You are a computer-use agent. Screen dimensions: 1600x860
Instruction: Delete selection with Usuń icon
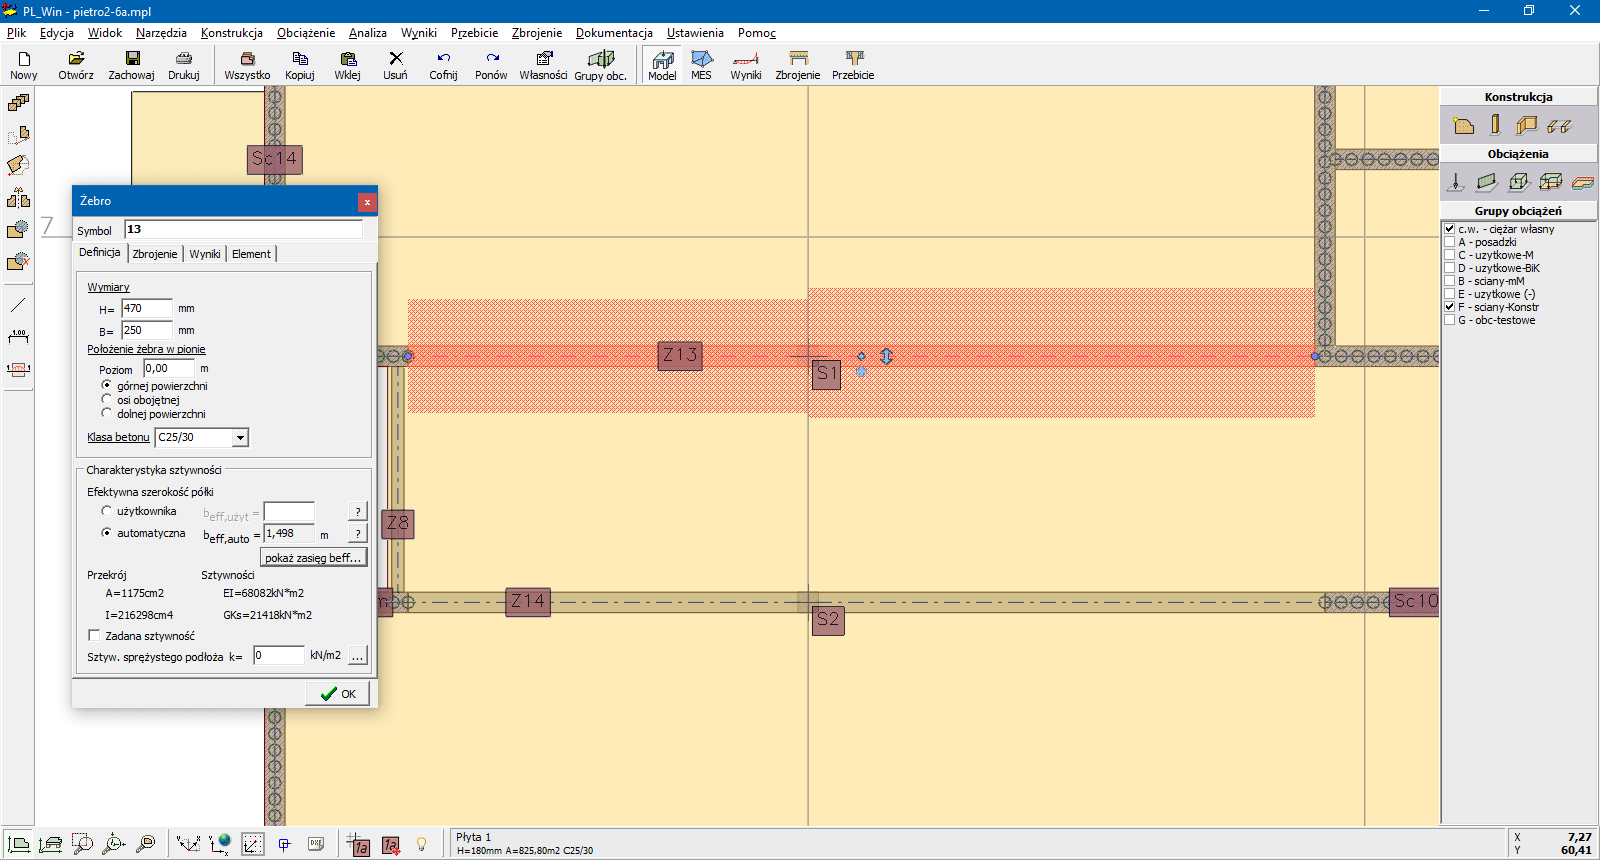[x=396, y=65]
